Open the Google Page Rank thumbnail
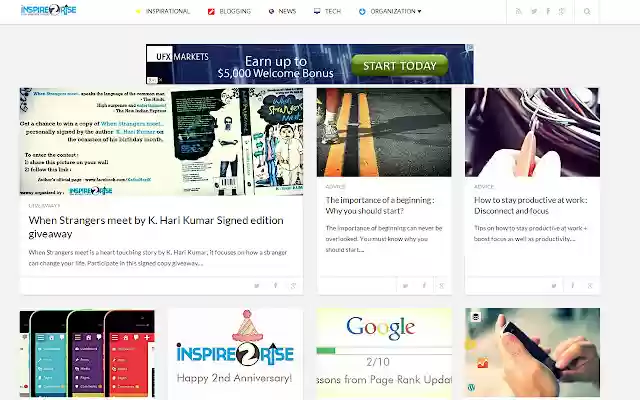 click(x=384, y=353)
